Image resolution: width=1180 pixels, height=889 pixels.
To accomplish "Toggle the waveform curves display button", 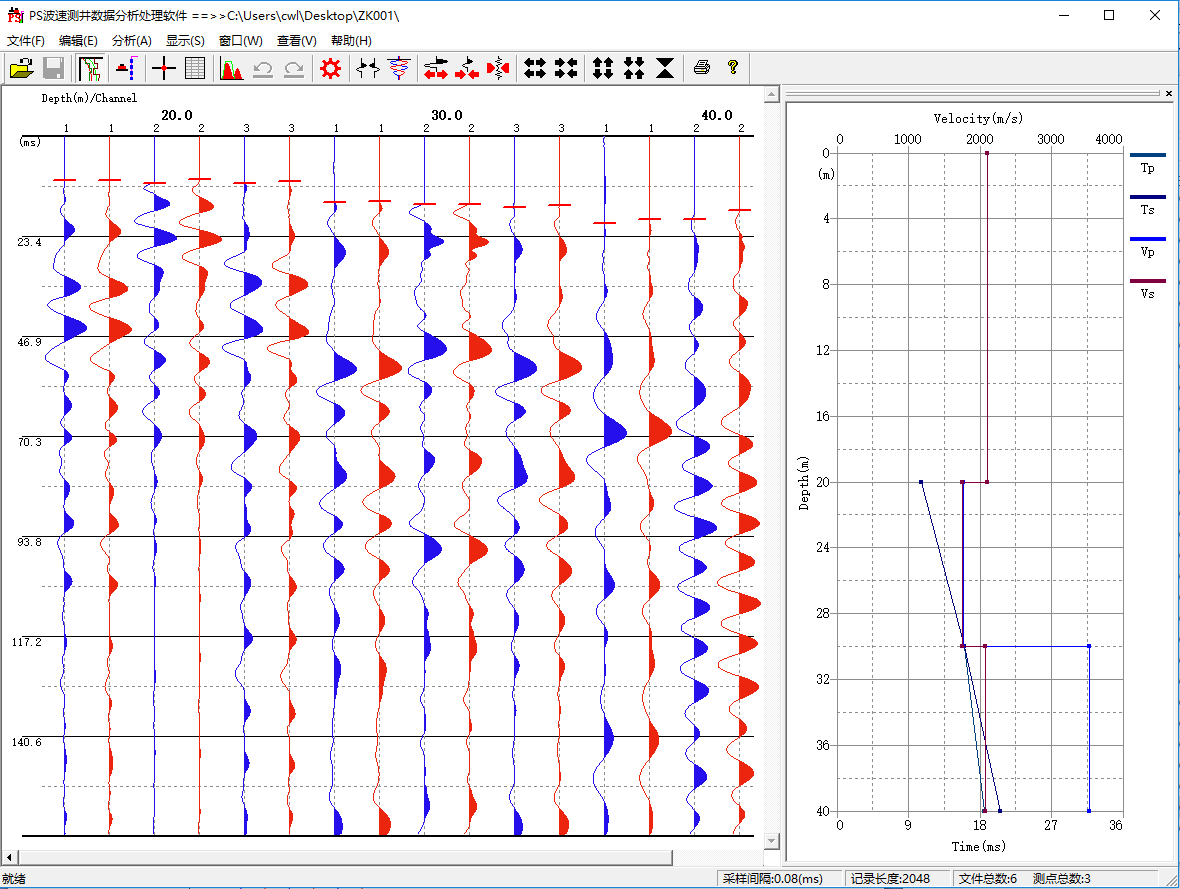I will coord(92,68).
